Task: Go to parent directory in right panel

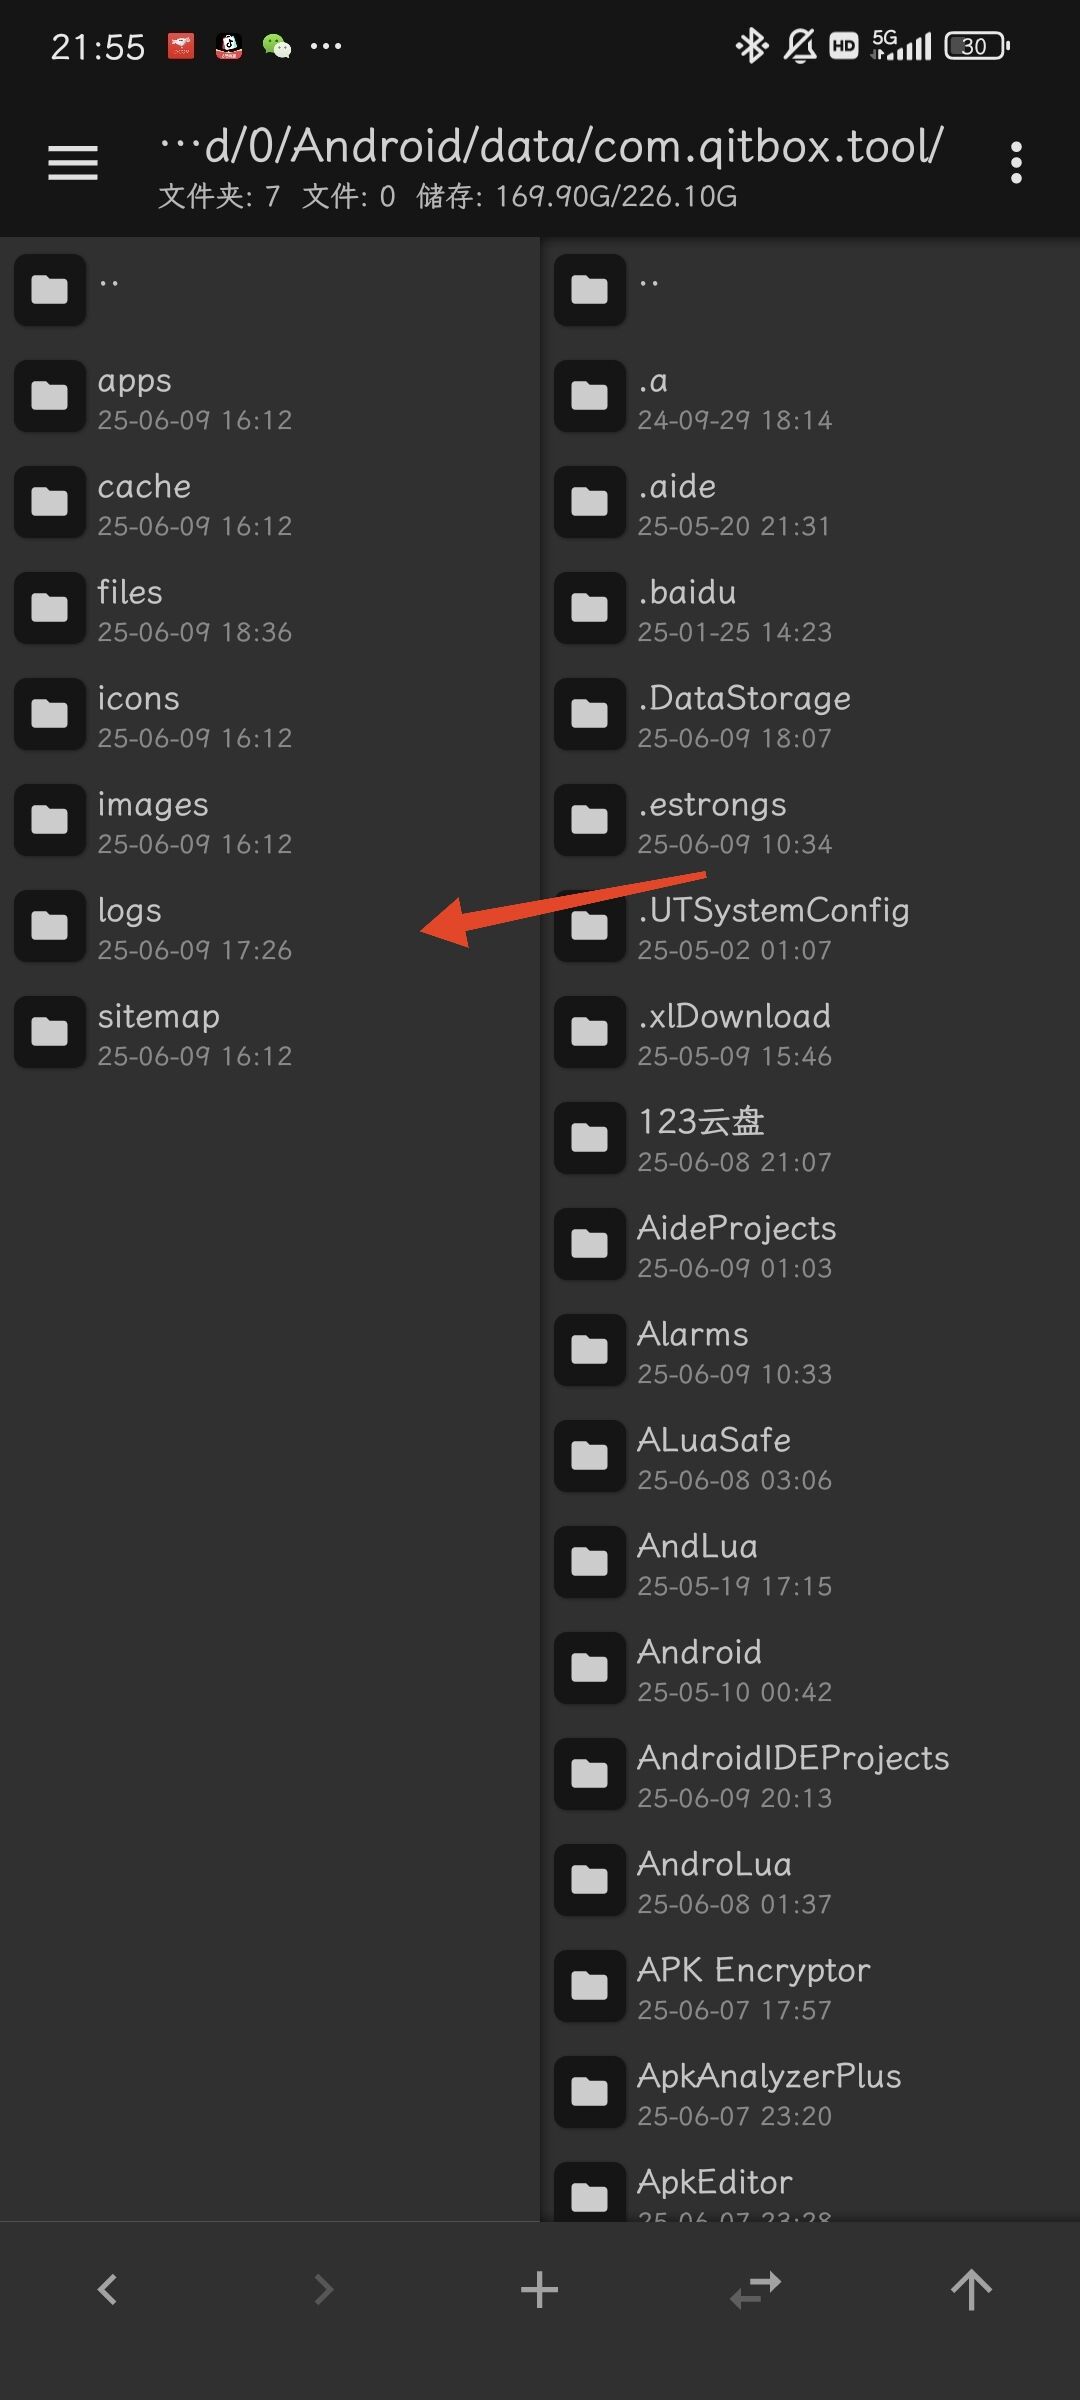Action: (x=811, y=291)
